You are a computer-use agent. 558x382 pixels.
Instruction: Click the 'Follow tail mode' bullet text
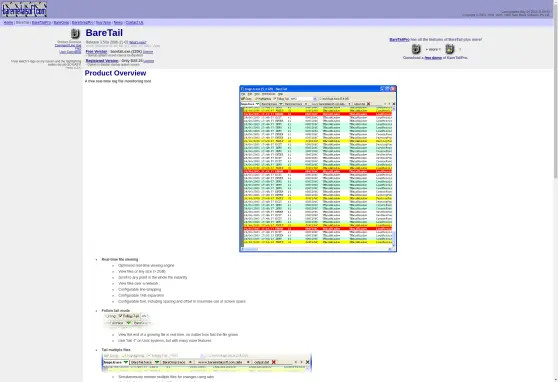point(116,311)
